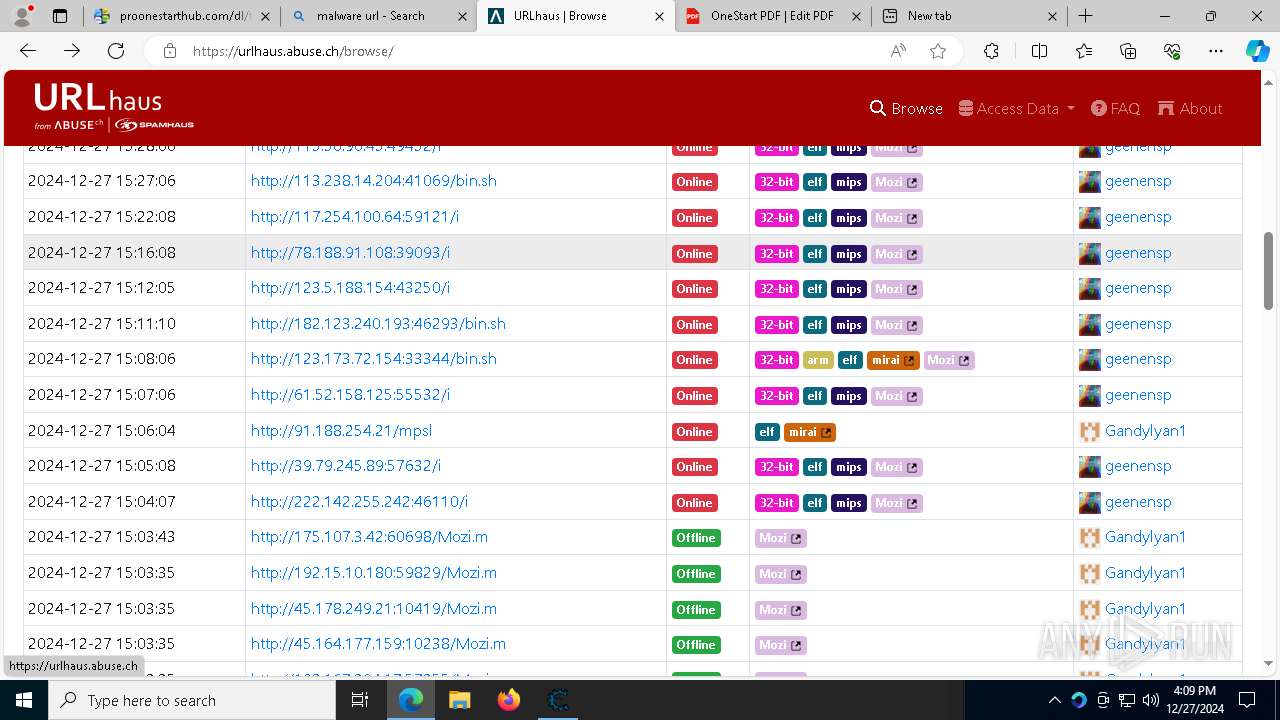Click the browser Back arrow
This screenshot has width=1280, height=720.
coord(28,51)
